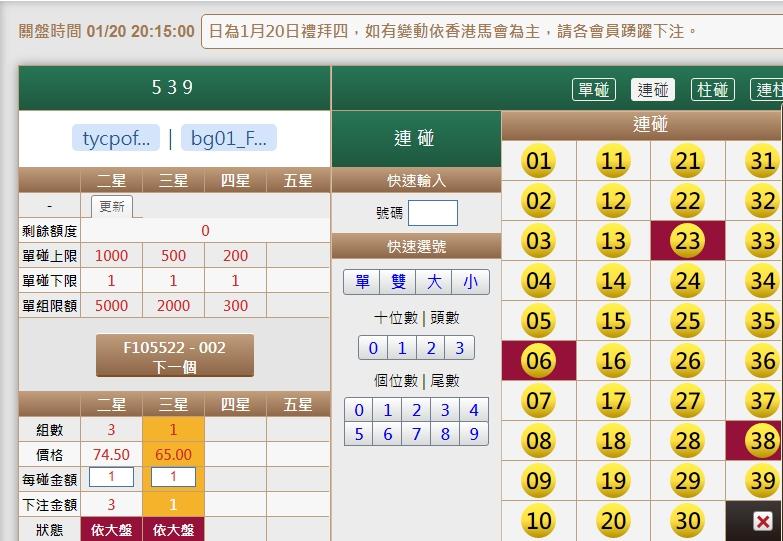The image size is (783, 541).
Task: Select units digit 4 under 個位數
Action: [x=474, y=410]
